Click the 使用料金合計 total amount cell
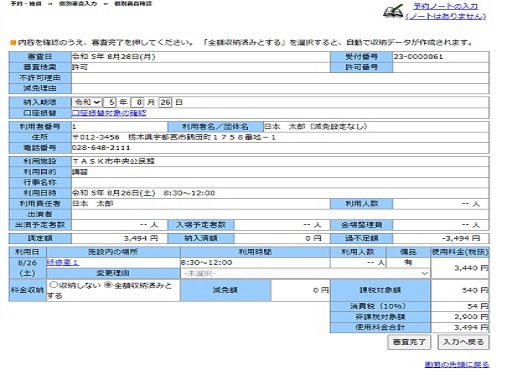The image size is (512, 385). (460, 327)
